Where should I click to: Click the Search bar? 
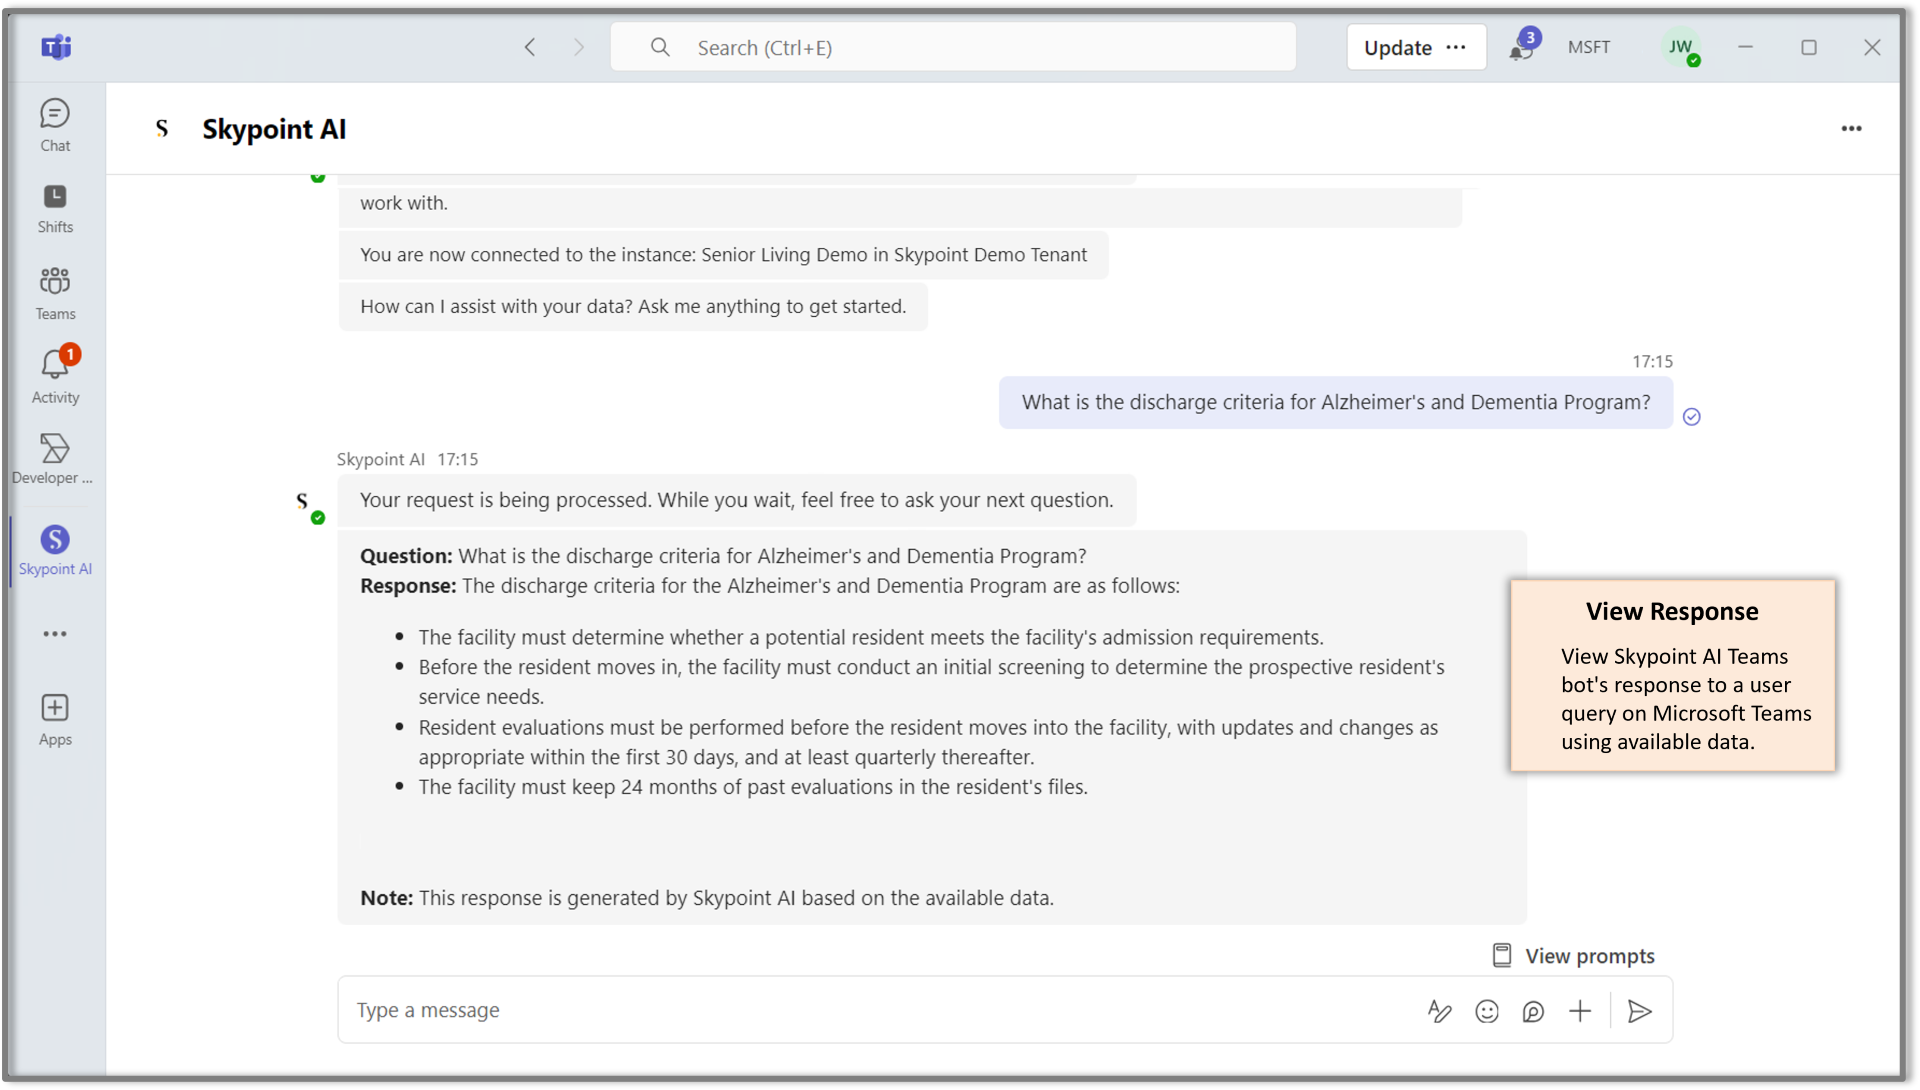pos(953,47)
